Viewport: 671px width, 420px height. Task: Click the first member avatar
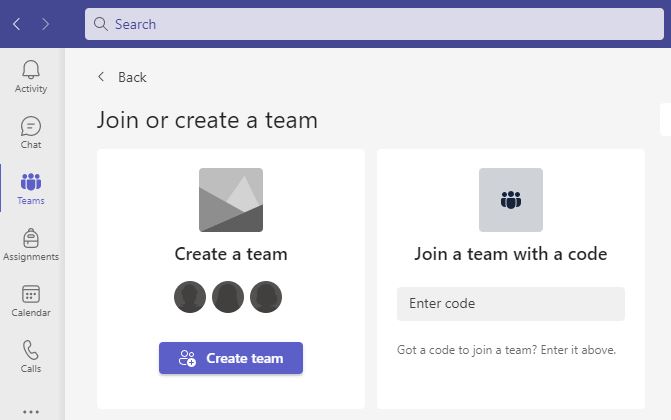[190, 297]
